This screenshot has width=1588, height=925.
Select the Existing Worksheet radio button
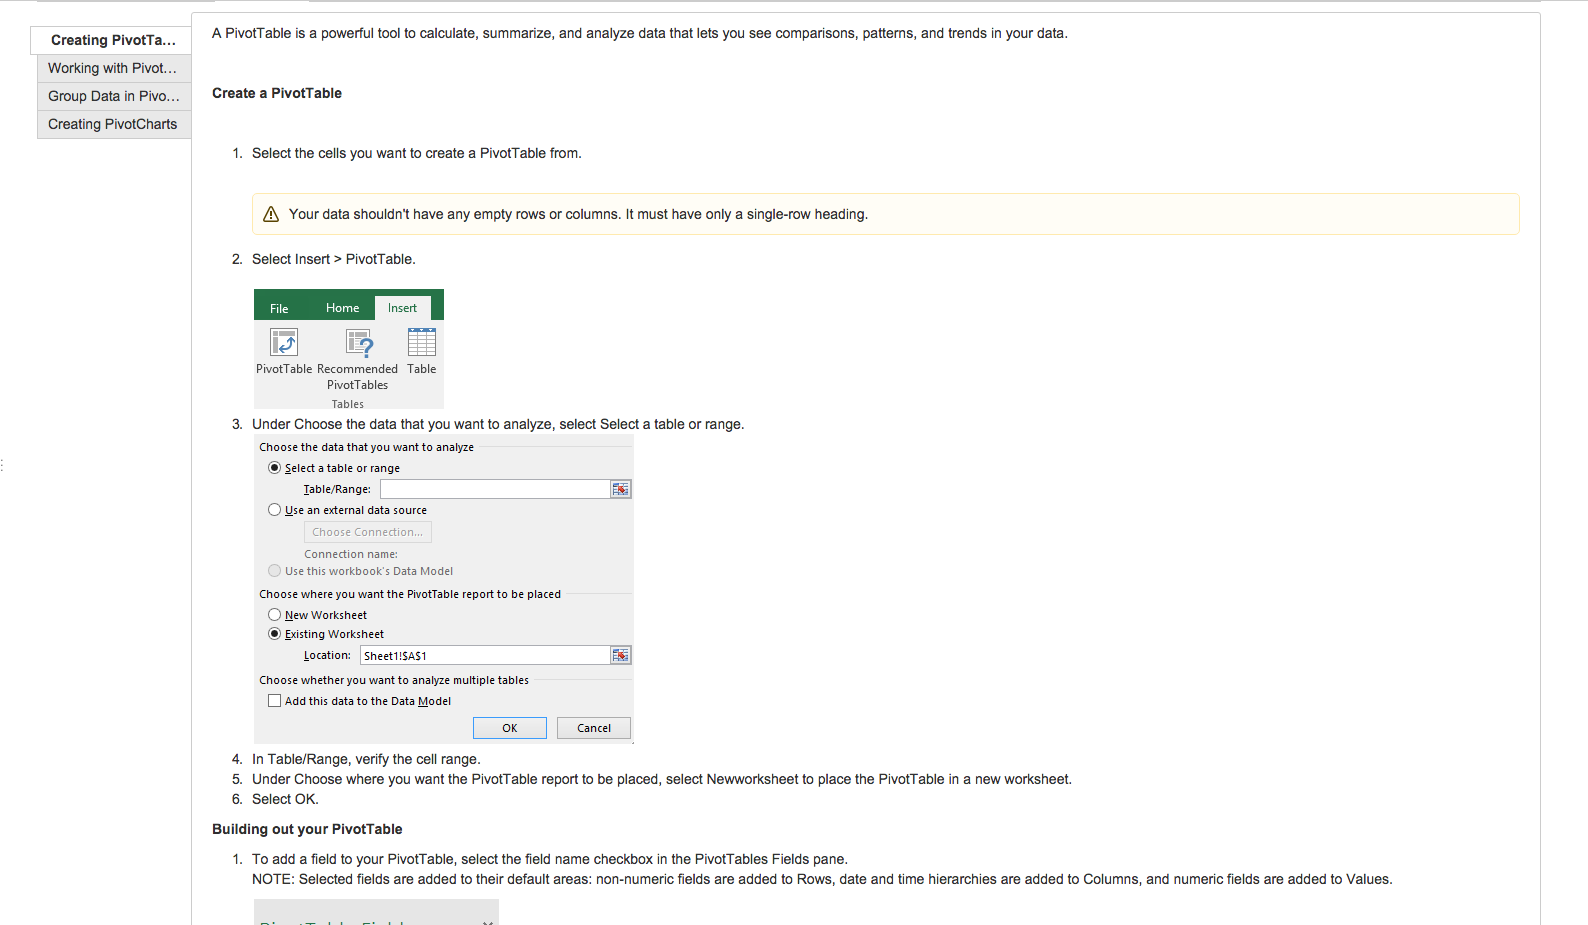click(x=274, y=634)
